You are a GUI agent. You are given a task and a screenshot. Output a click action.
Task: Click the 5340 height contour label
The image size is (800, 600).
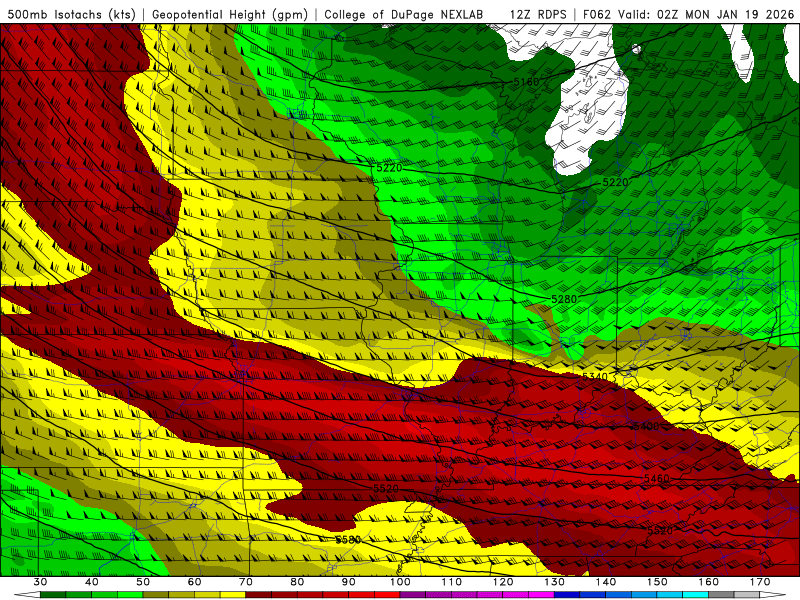point(595,377)
